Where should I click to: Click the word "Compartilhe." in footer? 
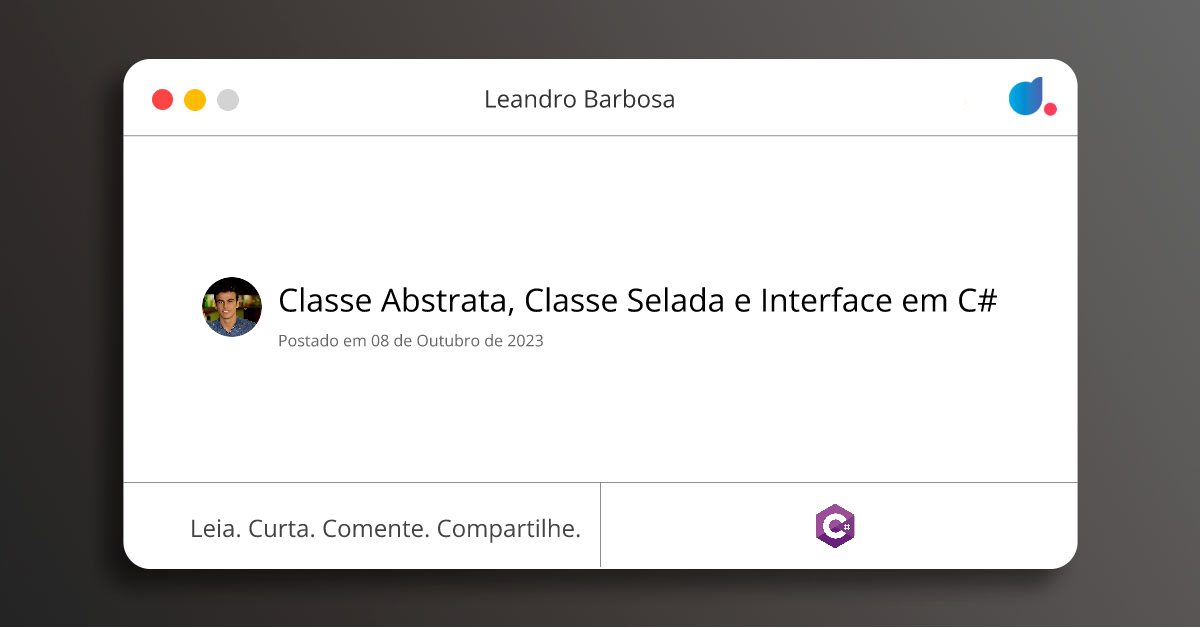509,529
